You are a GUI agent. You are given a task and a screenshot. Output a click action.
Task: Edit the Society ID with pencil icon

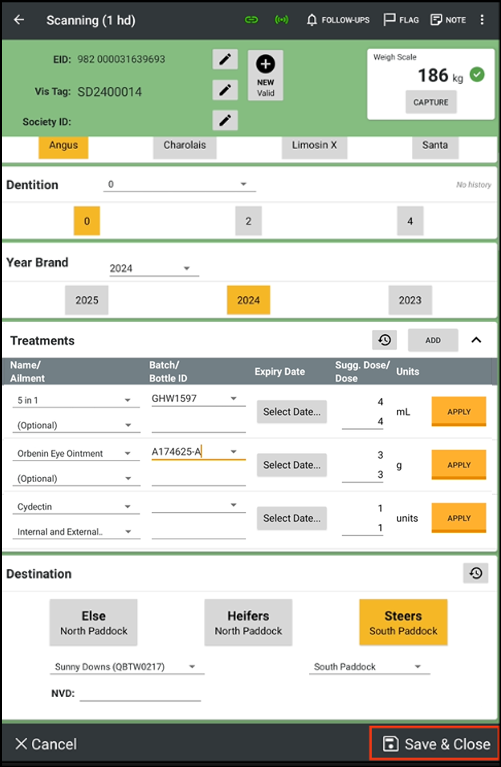point(225,120)
